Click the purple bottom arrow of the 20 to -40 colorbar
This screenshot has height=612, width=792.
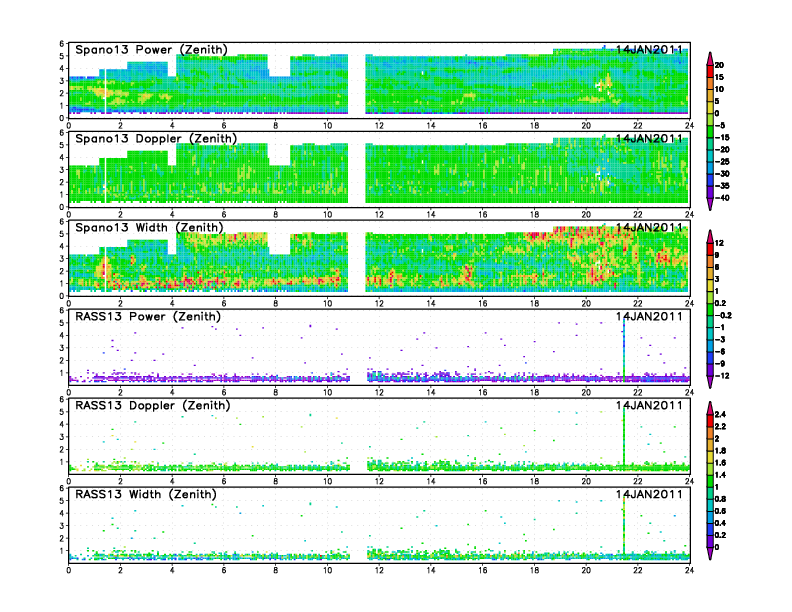(710, 204)
